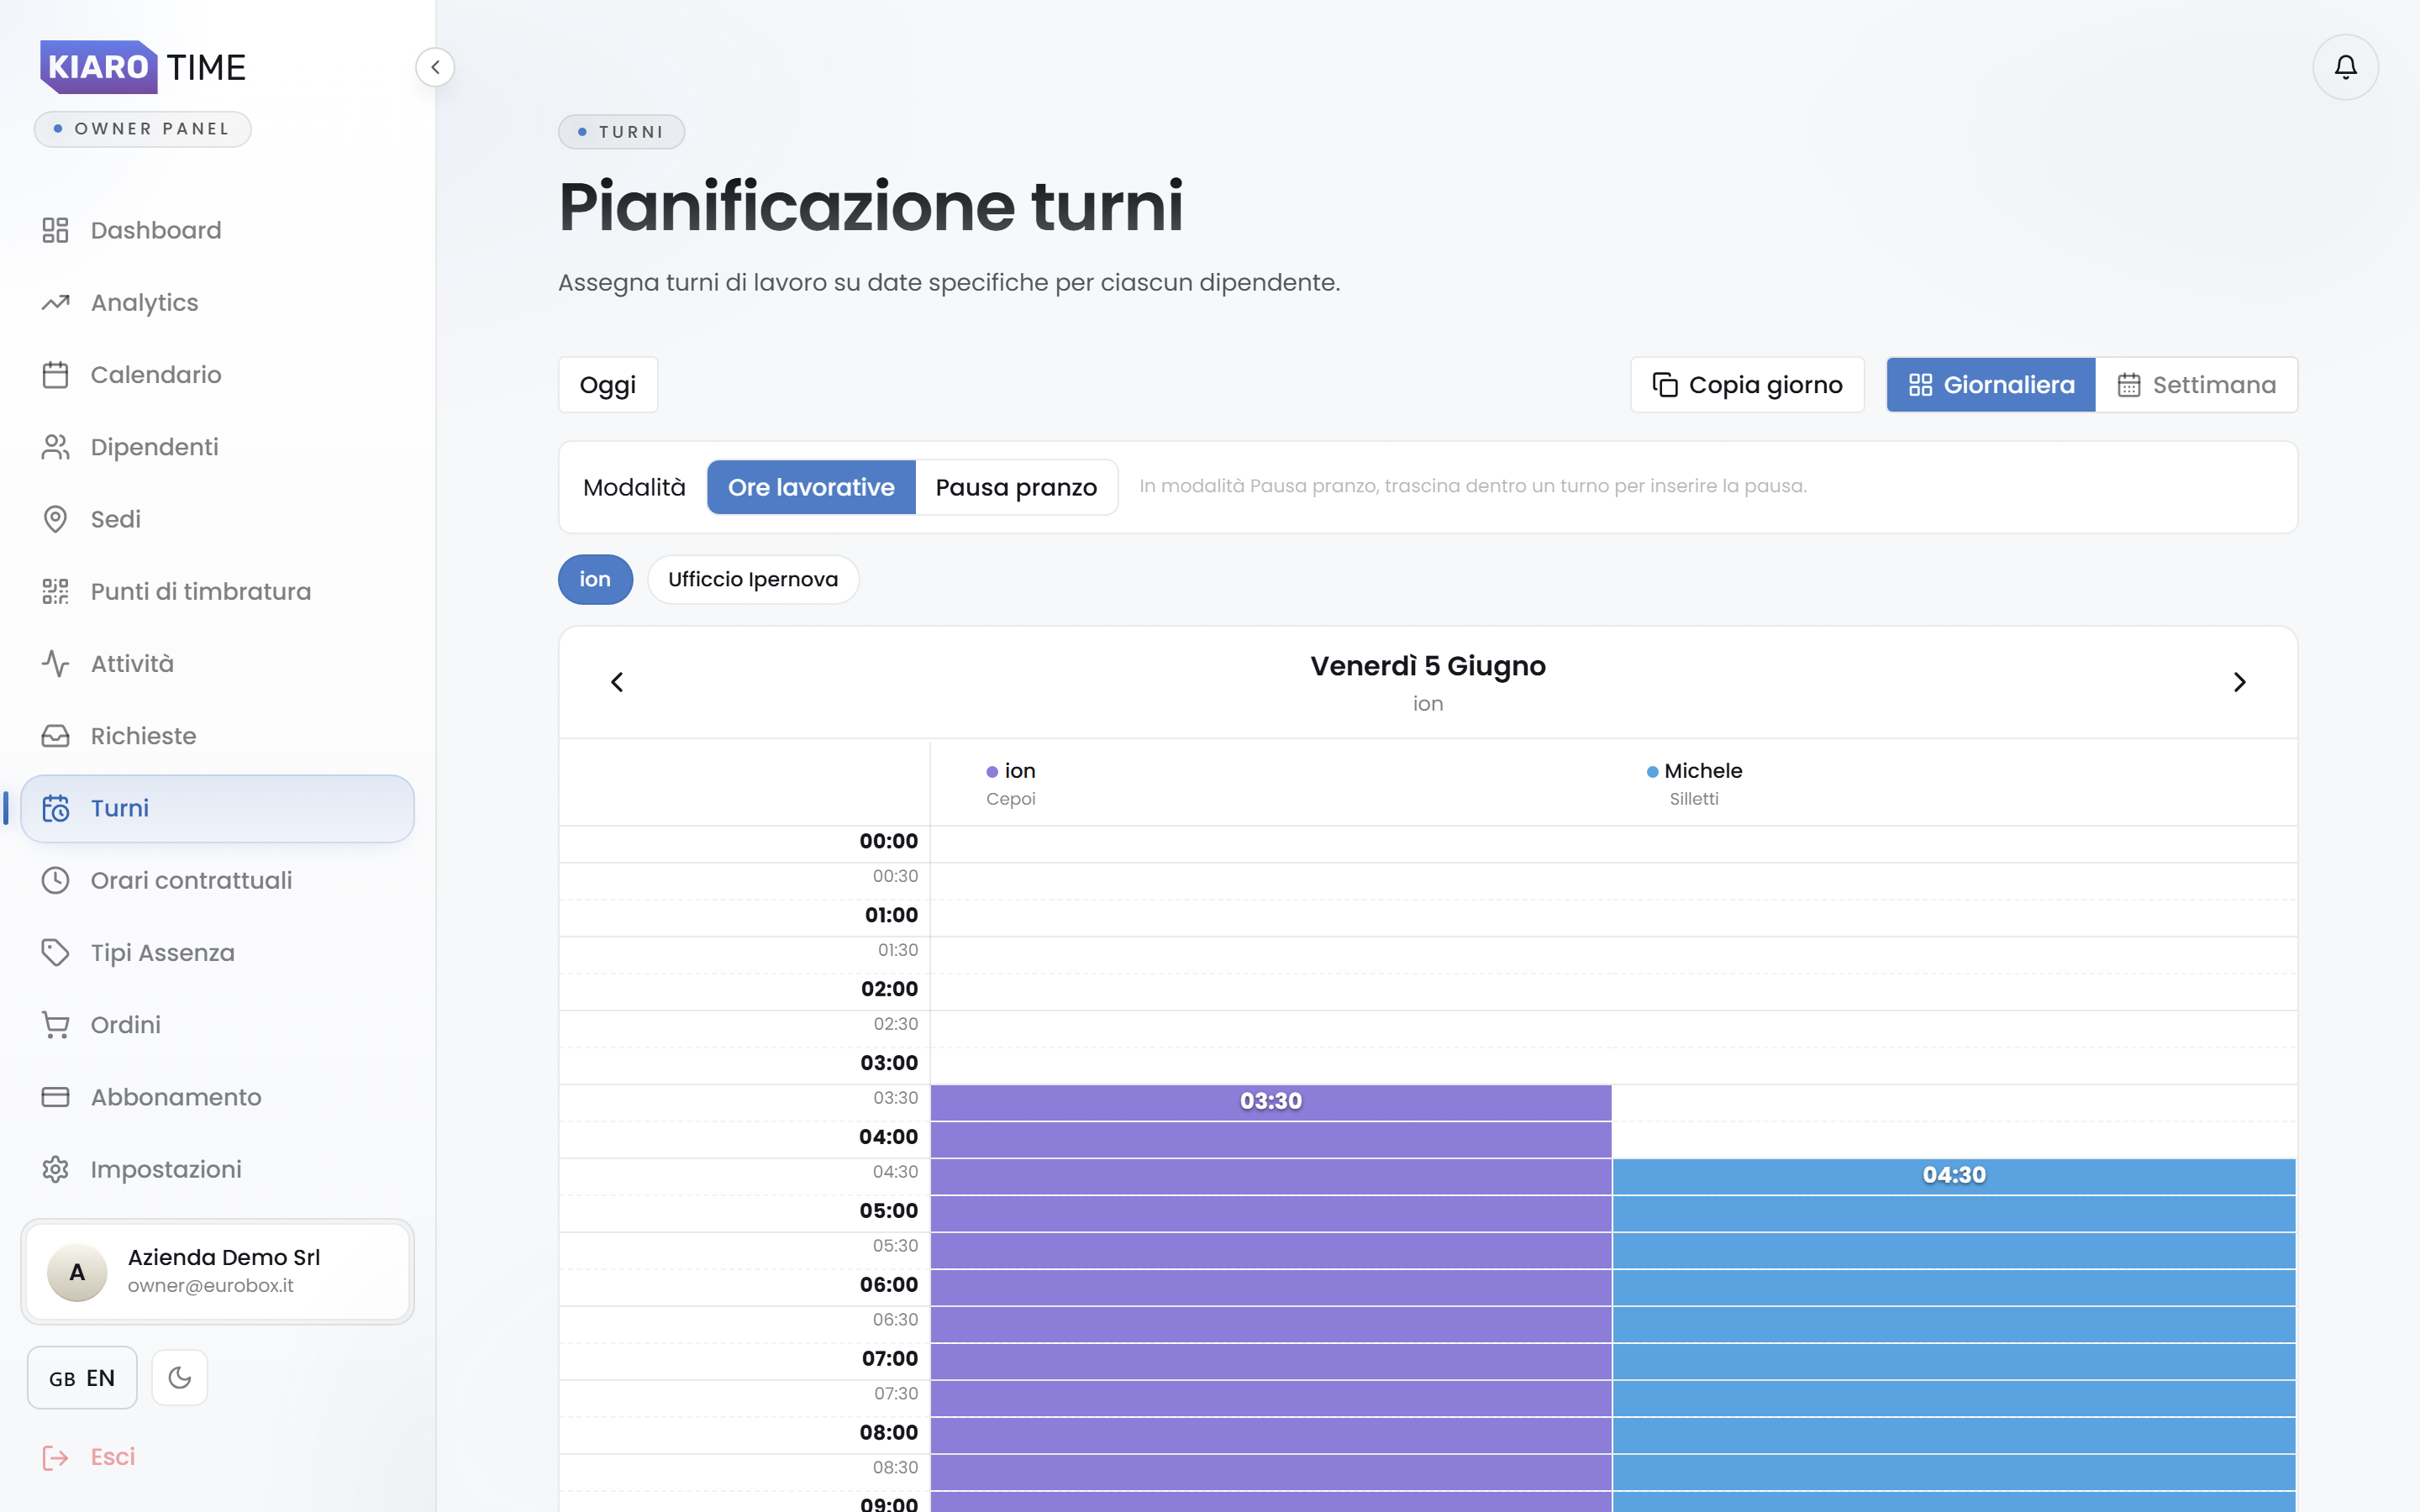The width and height of the screenshot is (2420, 1512).
Task: Open Impostazioni page
Action: [x=217, y=1169]
